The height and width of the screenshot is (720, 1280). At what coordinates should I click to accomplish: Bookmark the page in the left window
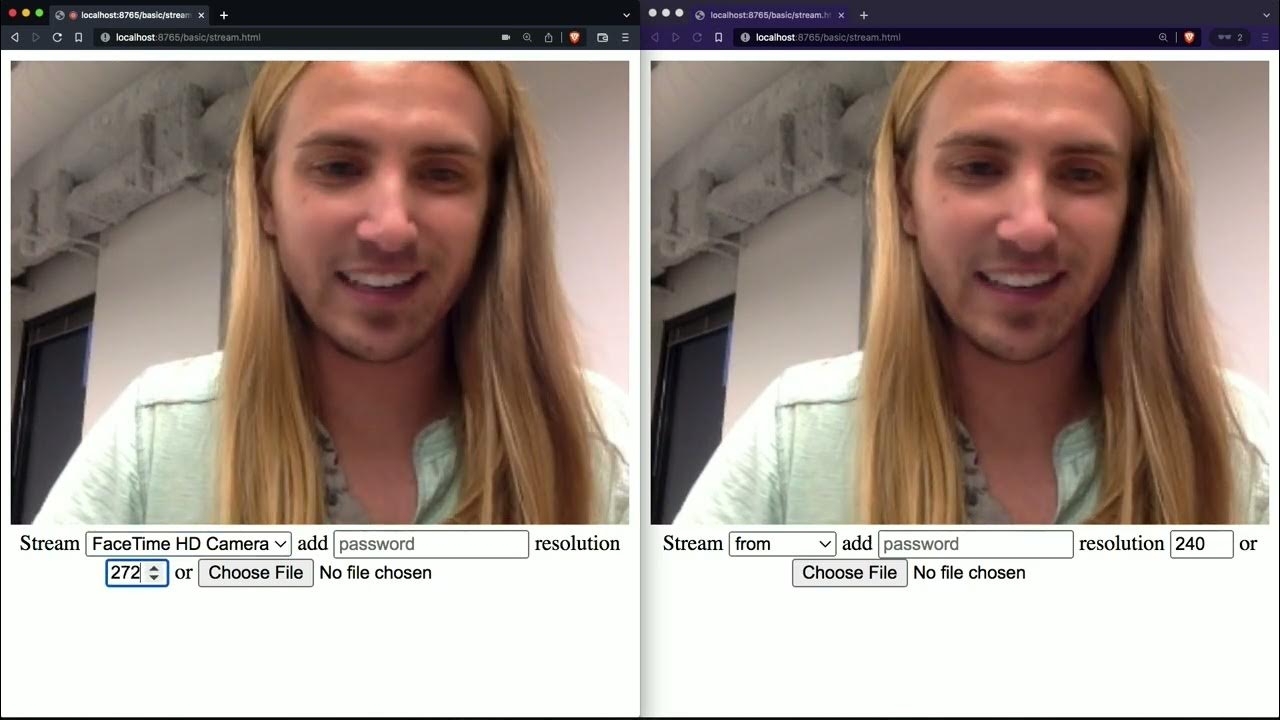[x=78, y=37]
